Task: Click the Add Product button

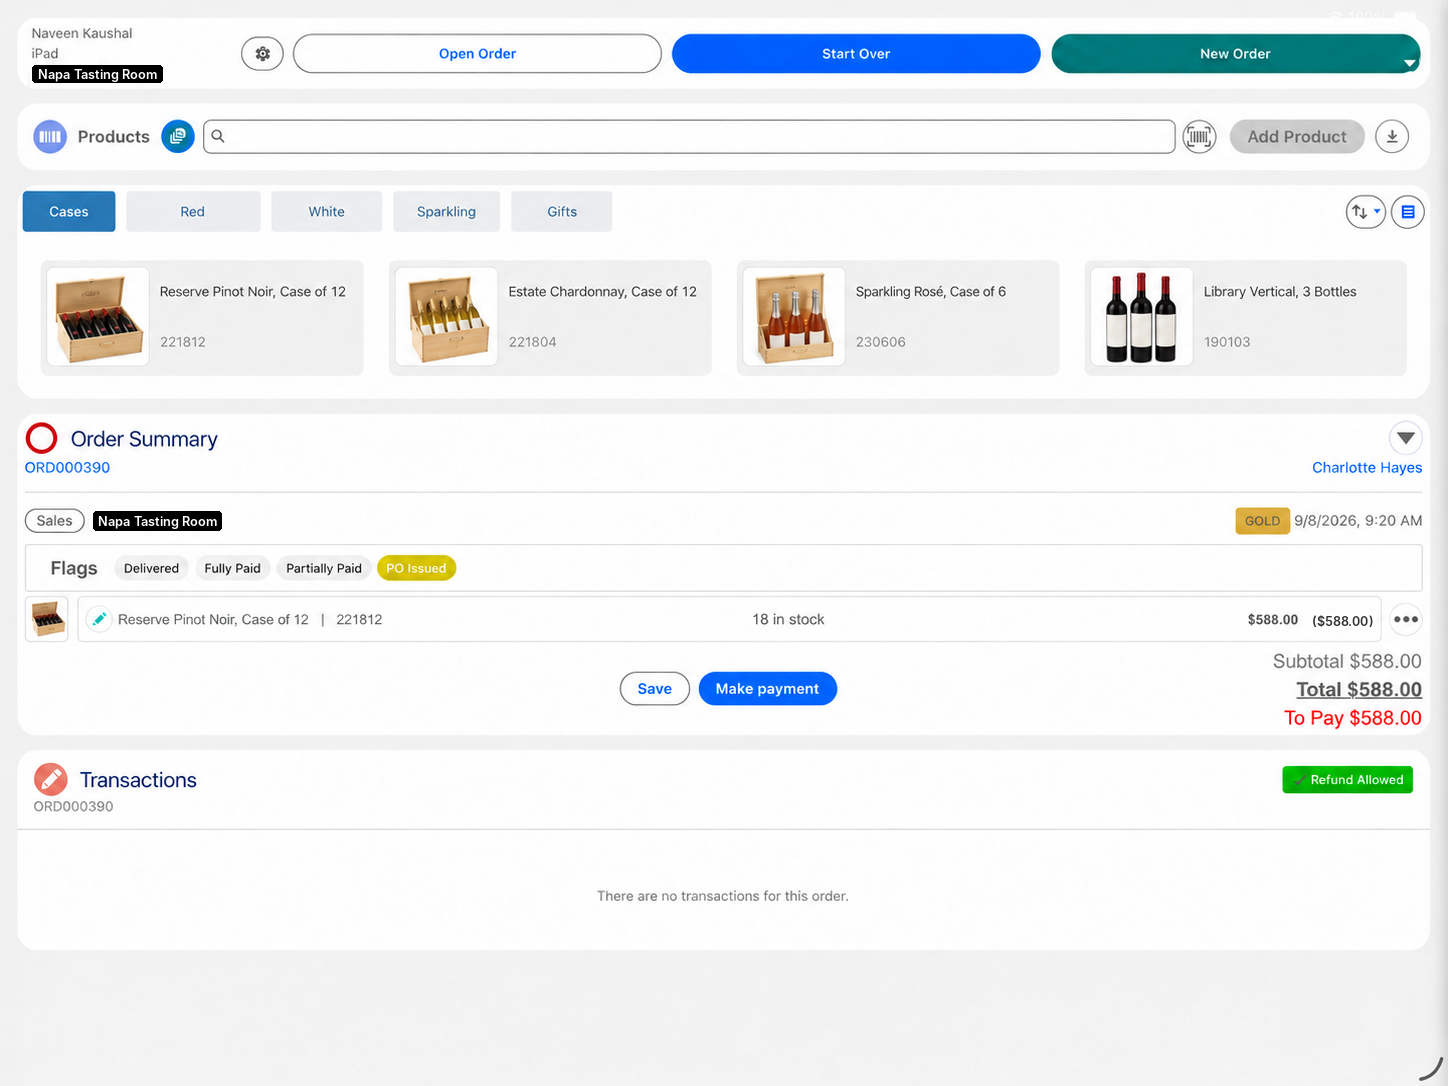Action: pyautogui.click(x=1297, y=137)
